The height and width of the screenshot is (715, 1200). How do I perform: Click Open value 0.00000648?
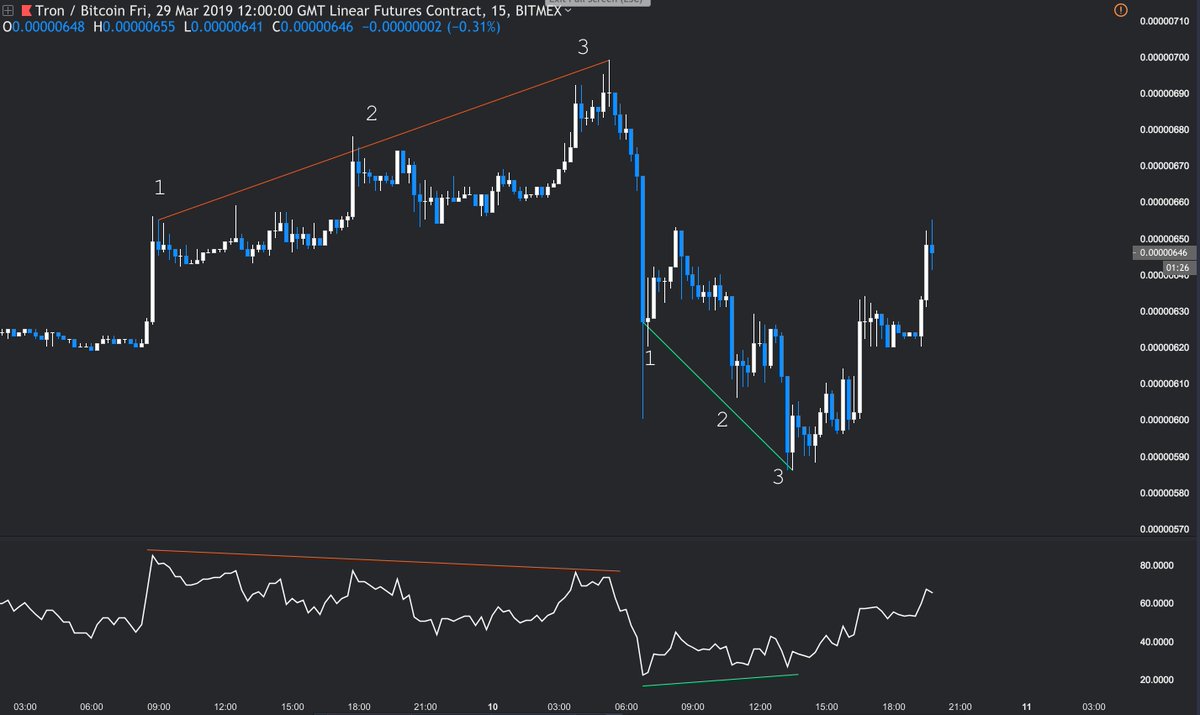pyautogui.click(x=44, y=28)
